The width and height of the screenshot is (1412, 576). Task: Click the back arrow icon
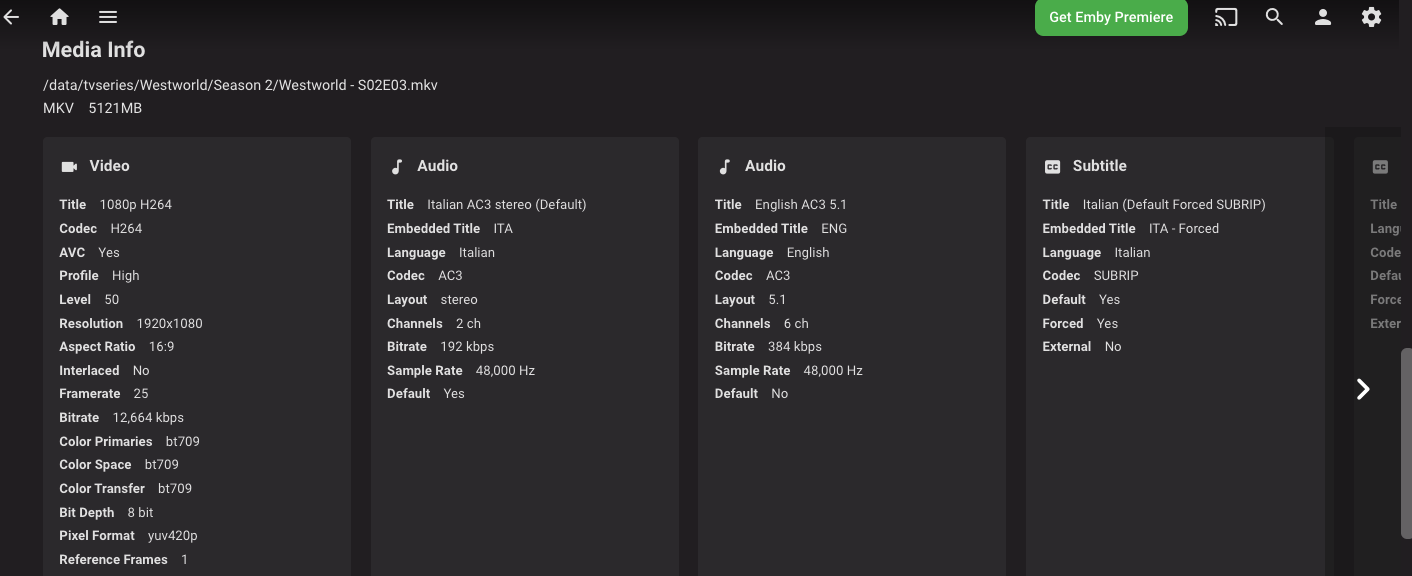point(11,17)
